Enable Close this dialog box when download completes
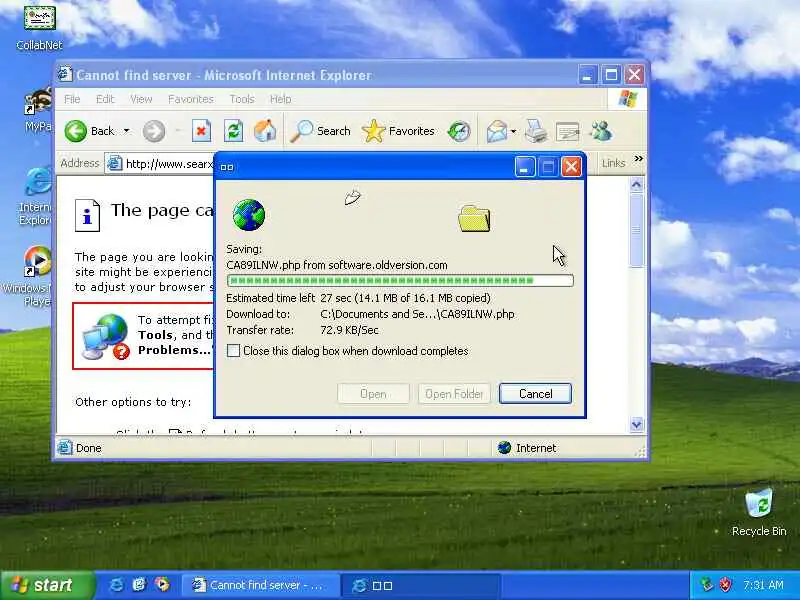The width and height of the screenshot is (800, 600). 233,351
